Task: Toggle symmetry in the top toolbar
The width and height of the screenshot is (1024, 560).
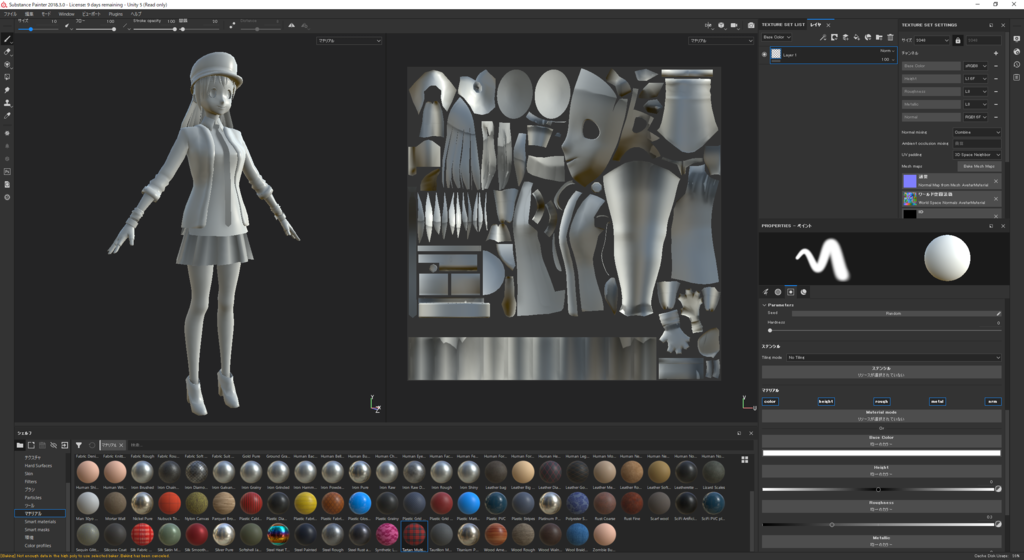Action: pyautogui.click(x=291, y=25)
